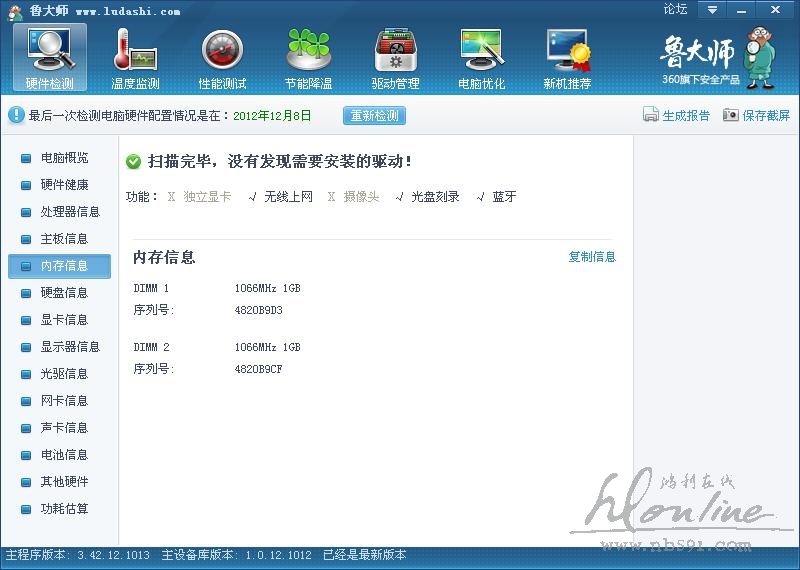Open 温度监测 temperature monitor
This screenshot has height=570, width=800.
click(136, 56)
